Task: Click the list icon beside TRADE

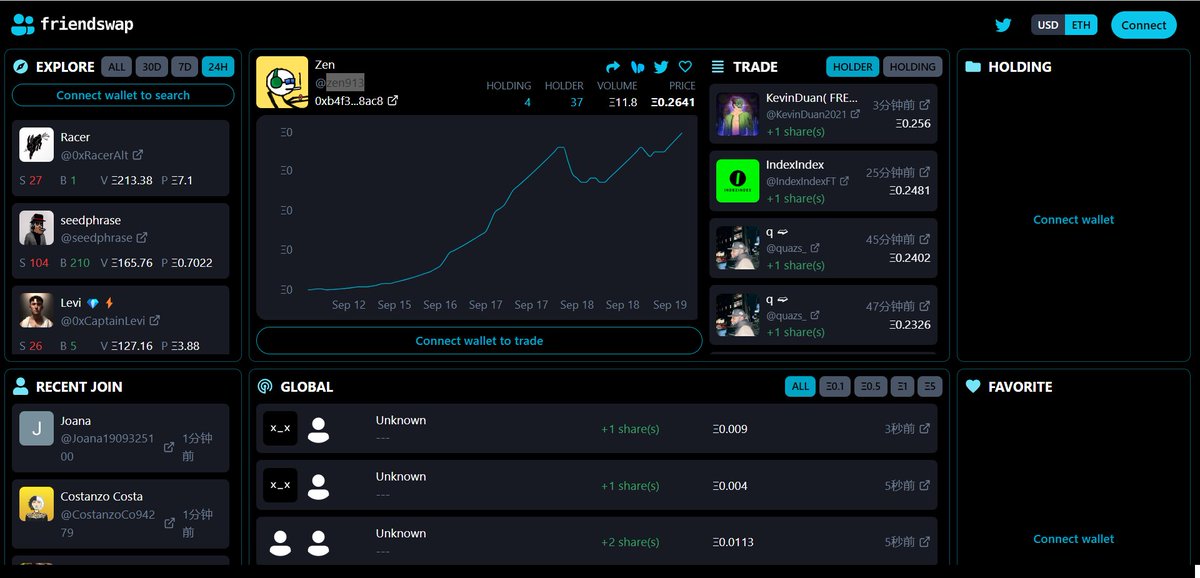Action: click(718, 67)
